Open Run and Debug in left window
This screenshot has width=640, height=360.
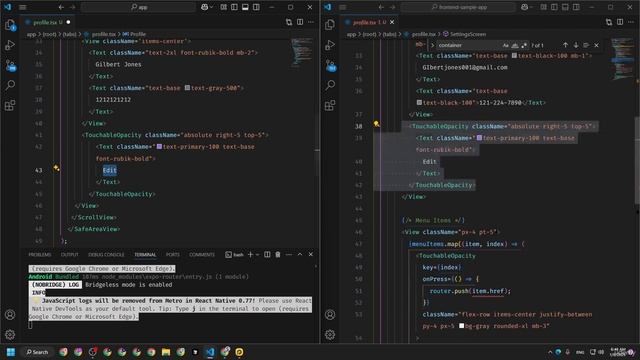point(10,45)
